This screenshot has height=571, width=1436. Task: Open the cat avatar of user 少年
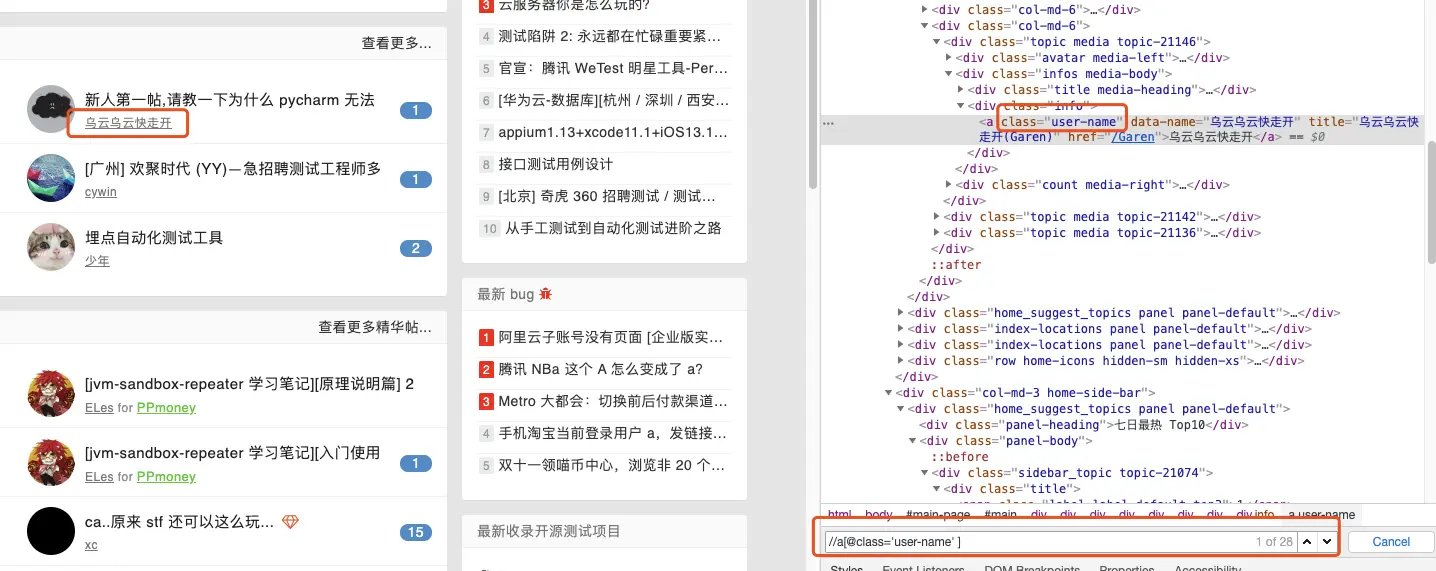[51, 247]
